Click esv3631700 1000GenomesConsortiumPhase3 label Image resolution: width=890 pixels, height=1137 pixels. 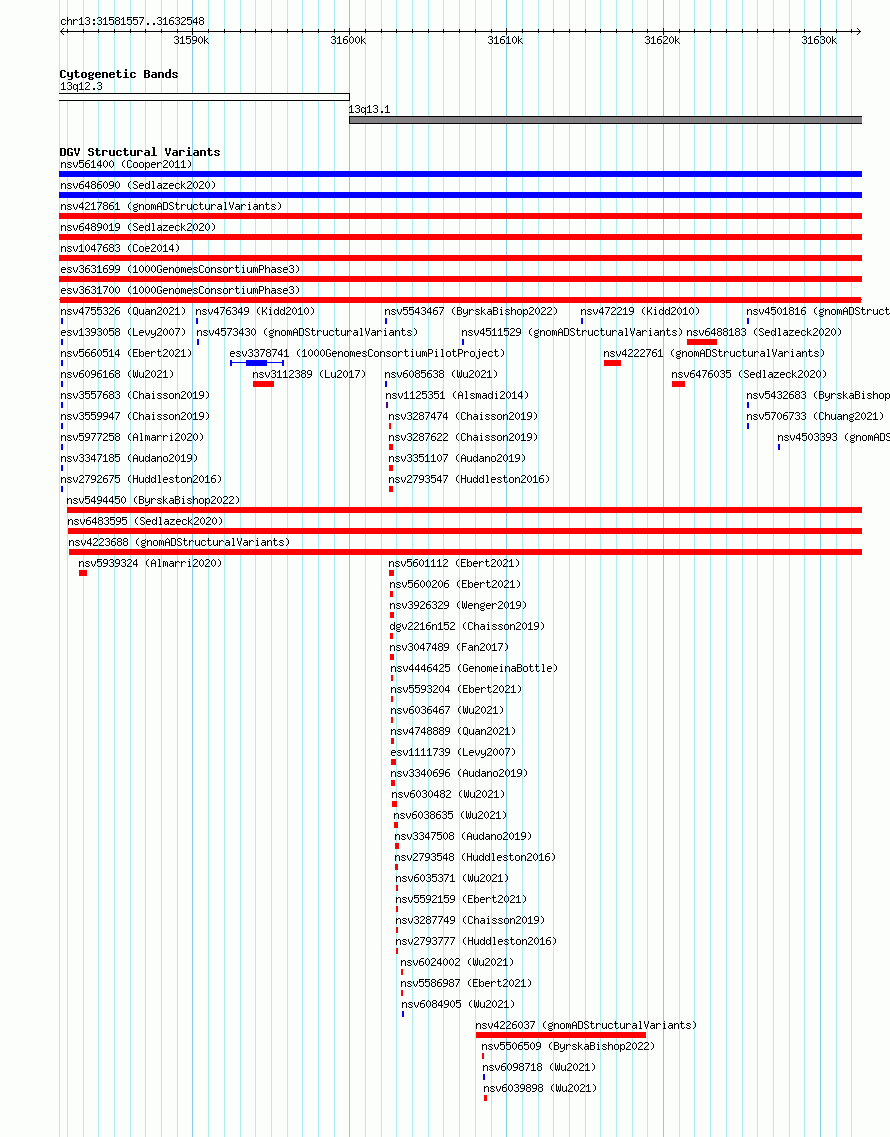pos(180,290)
